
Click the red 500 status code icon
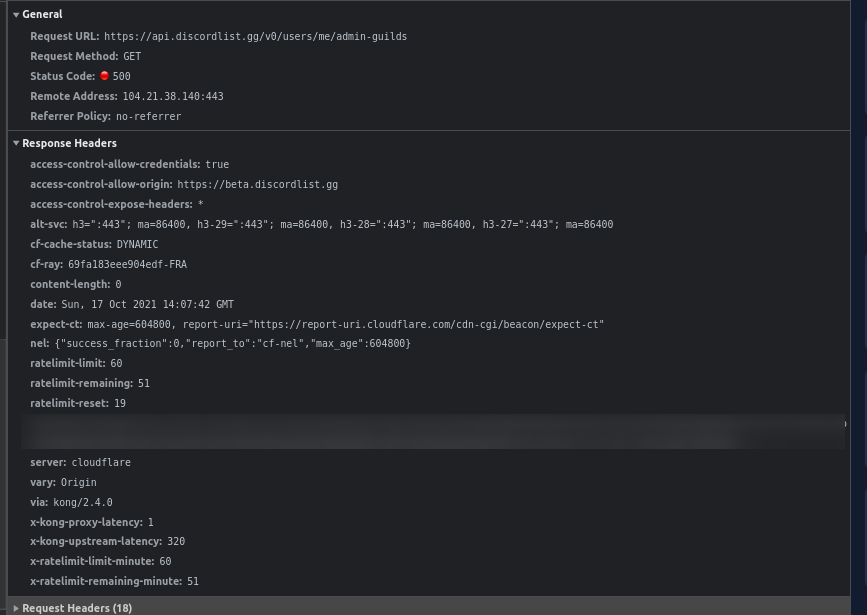tap(106, 76)
